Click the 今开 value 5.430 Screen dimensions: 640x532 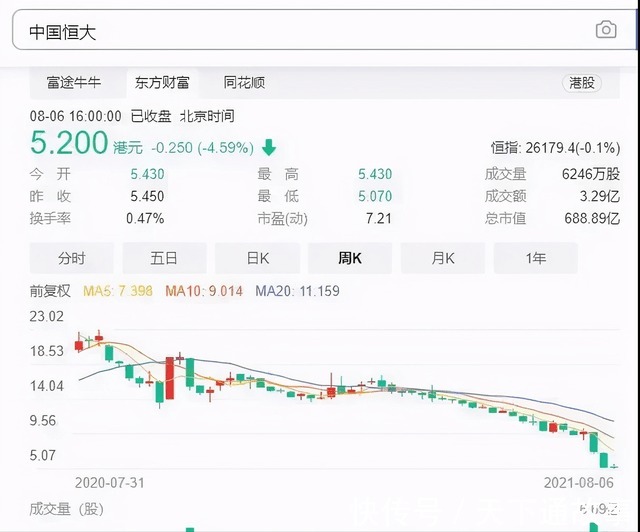click(147, 174)
